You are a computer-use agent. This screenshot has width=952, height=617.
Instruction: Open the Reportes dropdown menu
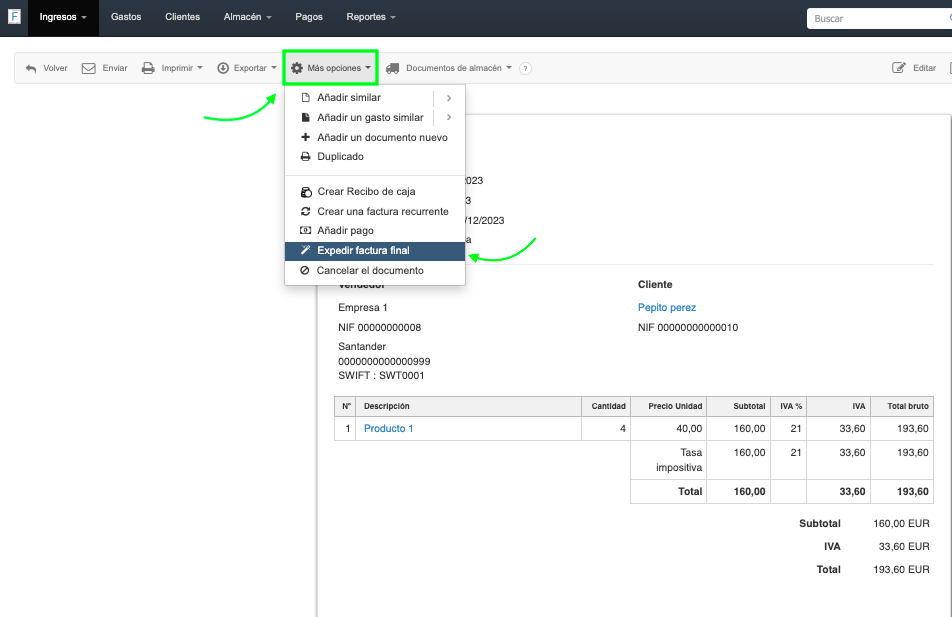[371, 17]
